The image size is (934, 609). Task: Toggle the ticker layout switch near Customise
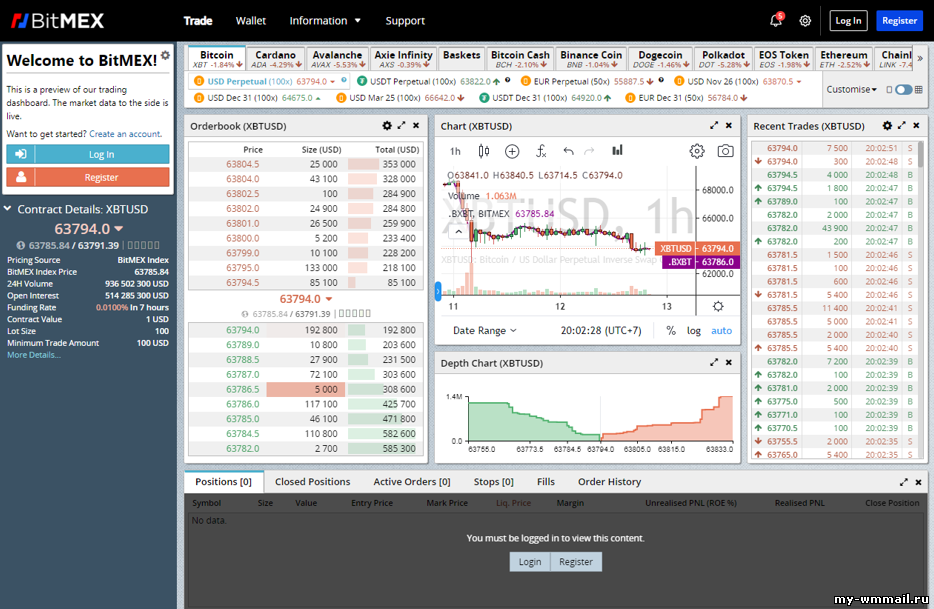click(x=904, y=89)
